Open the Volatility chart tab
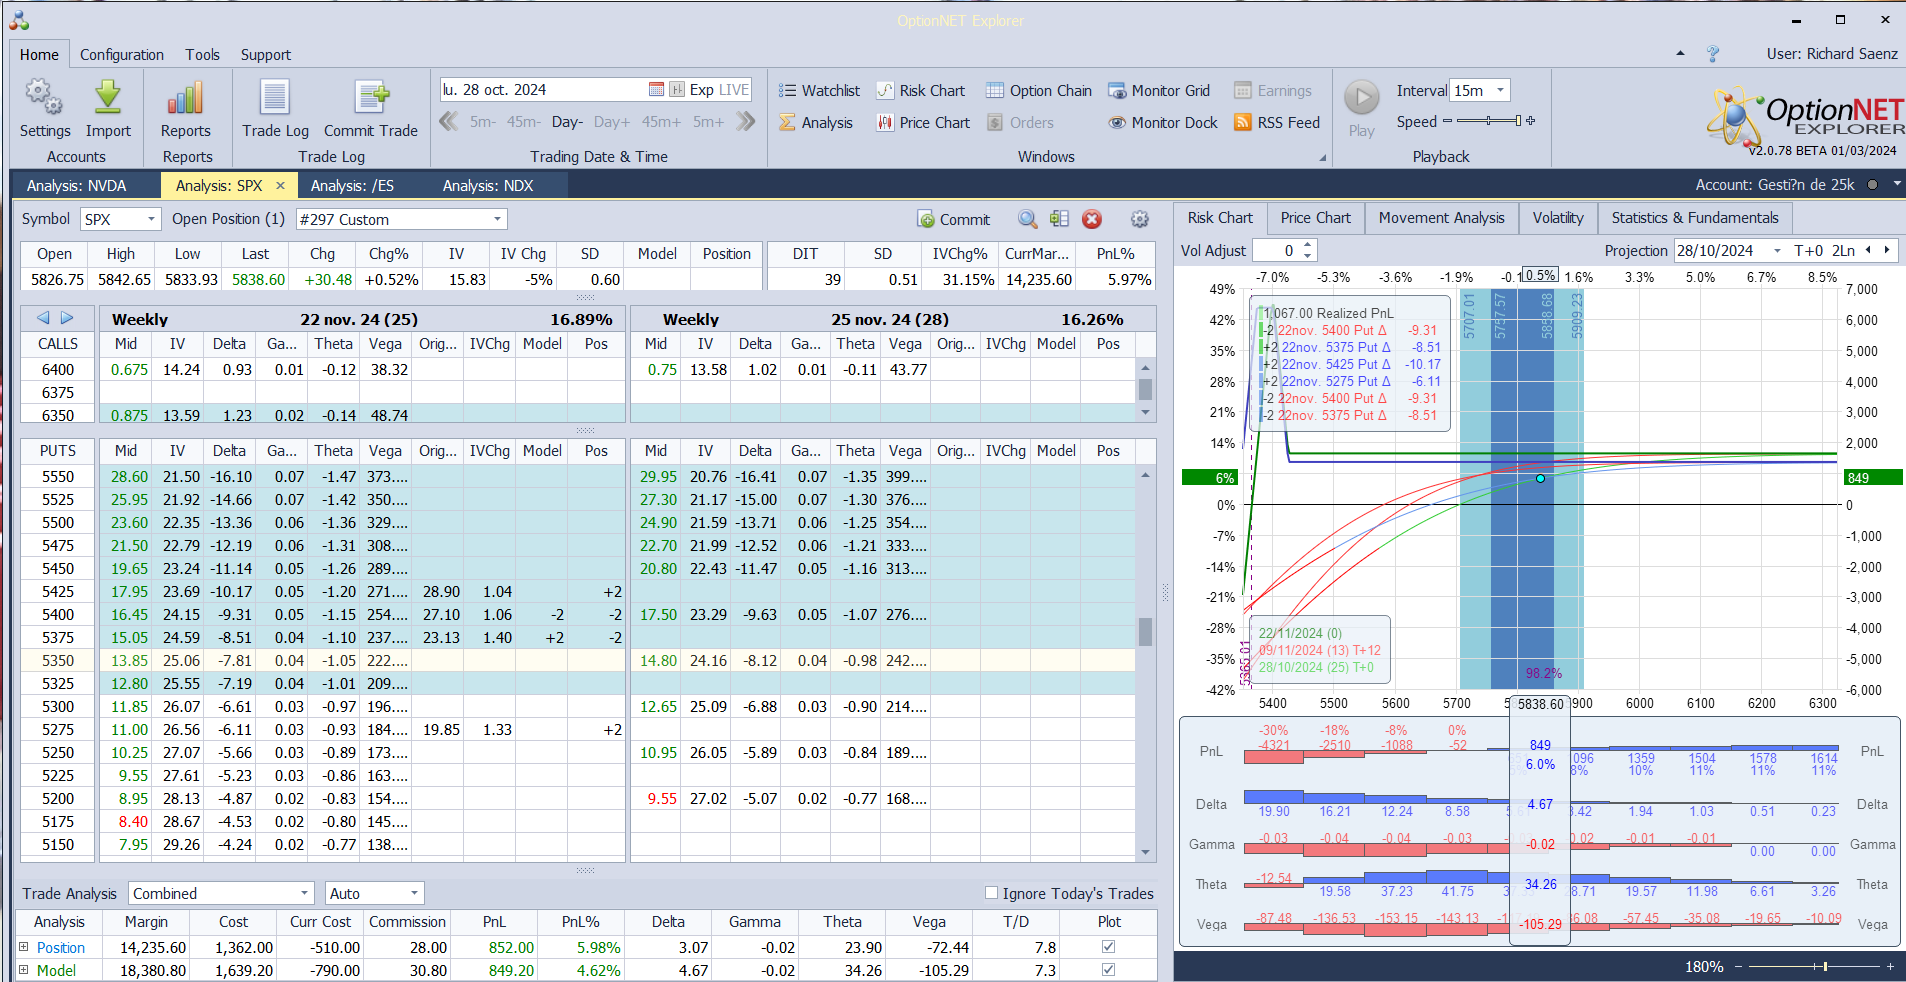 click(x=1558, y=218)
